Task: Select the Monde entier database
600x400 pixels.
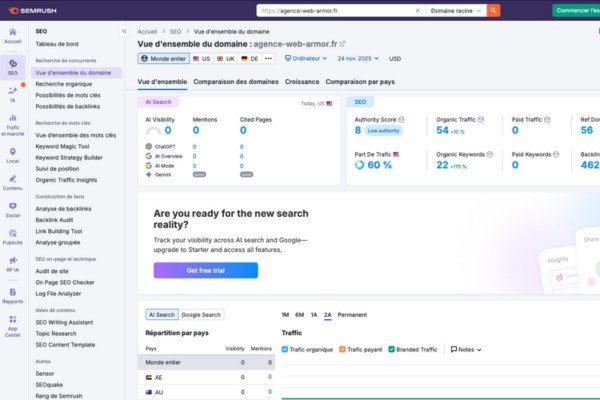Action: [163, 59]
